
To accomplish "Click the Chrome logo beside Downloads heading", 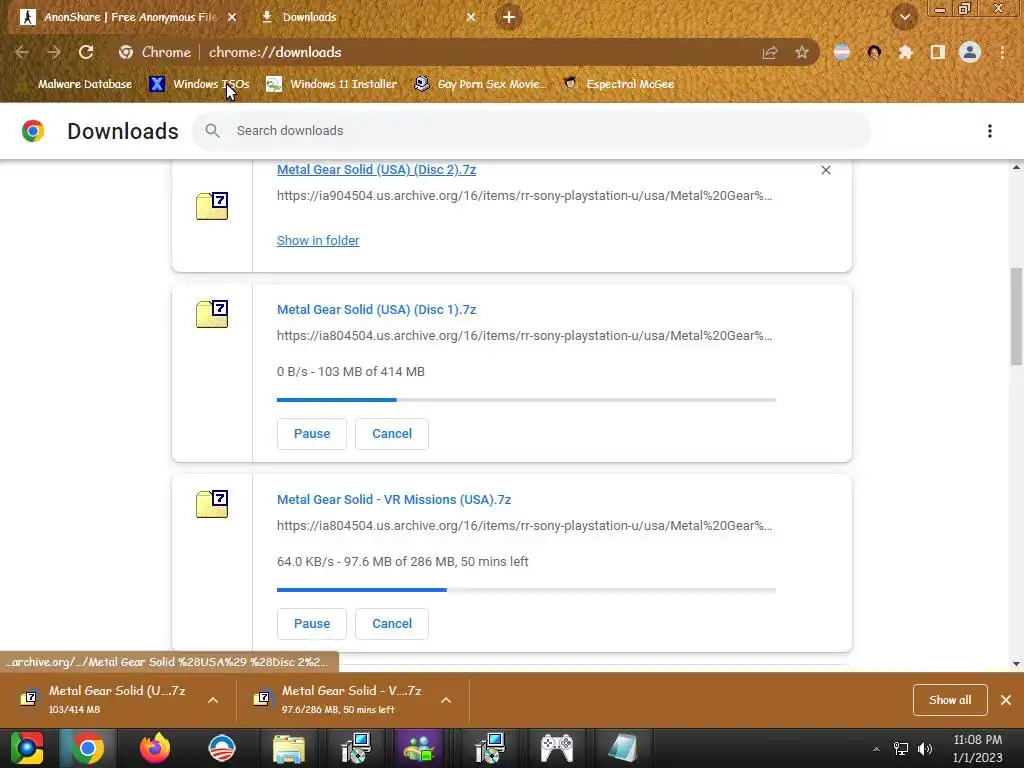I will 33,131.
